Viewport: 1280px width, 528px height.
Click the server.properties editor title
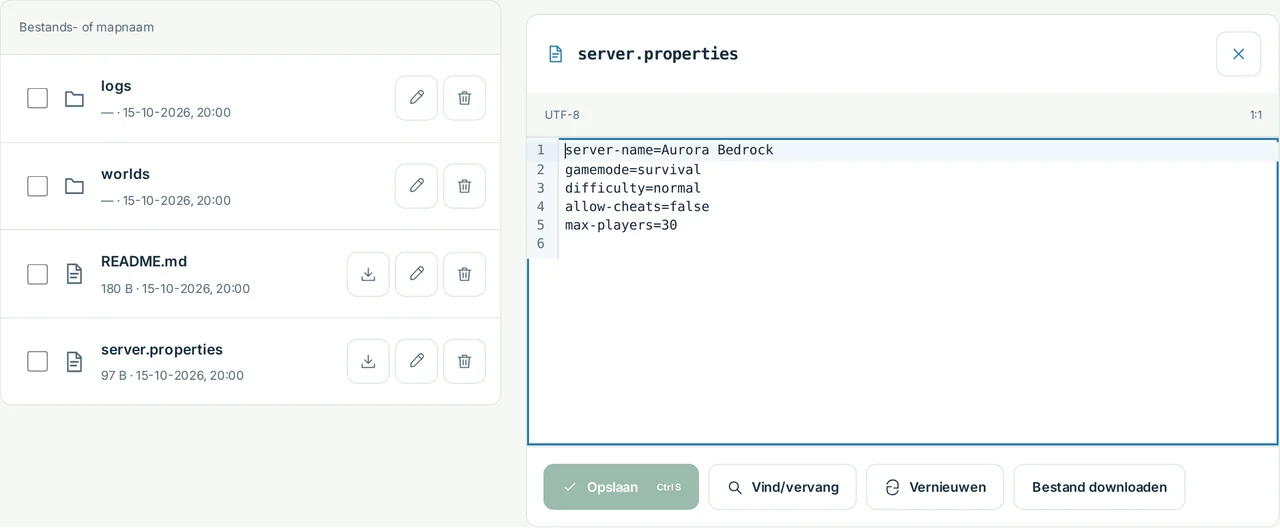click(658, 54)
